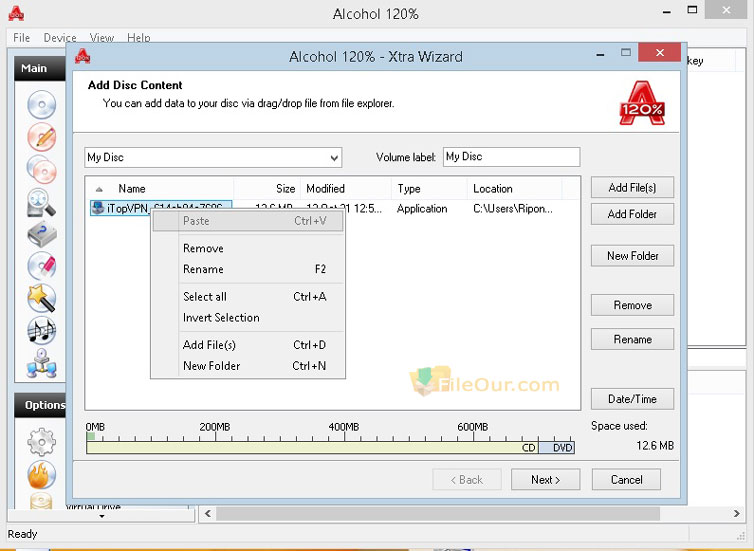Screen dimensions: 754x551
Task: Choose New Folder Ctrl+N context entry
Action: click(x=248, y=366)
